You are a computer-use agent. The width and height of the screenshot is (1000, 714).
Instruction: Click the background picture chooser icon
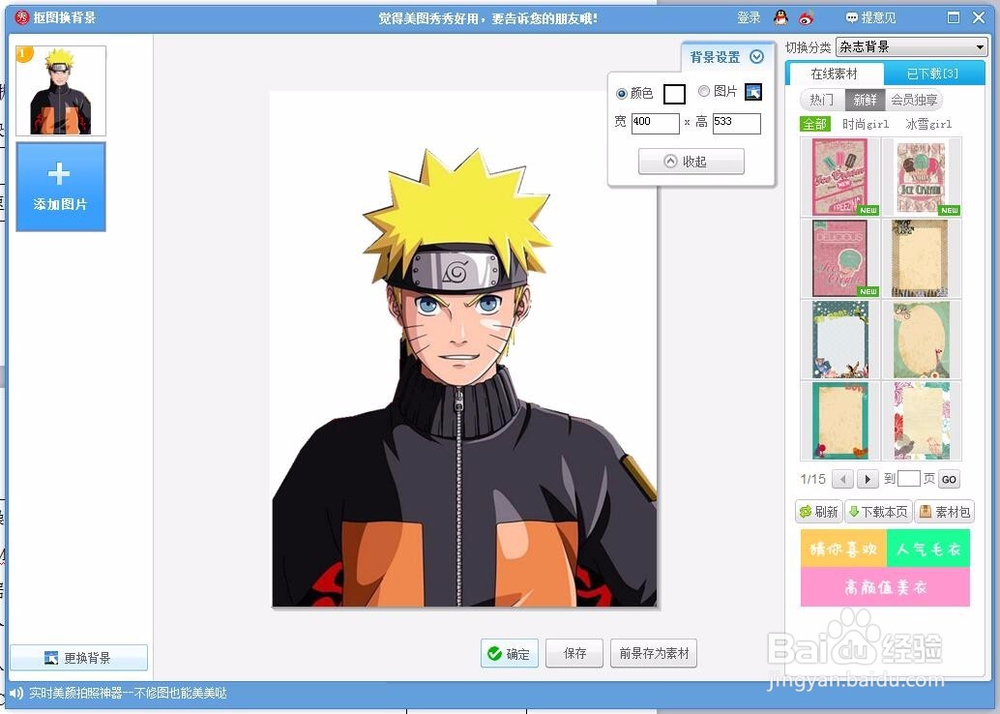(x=753, y=92)
